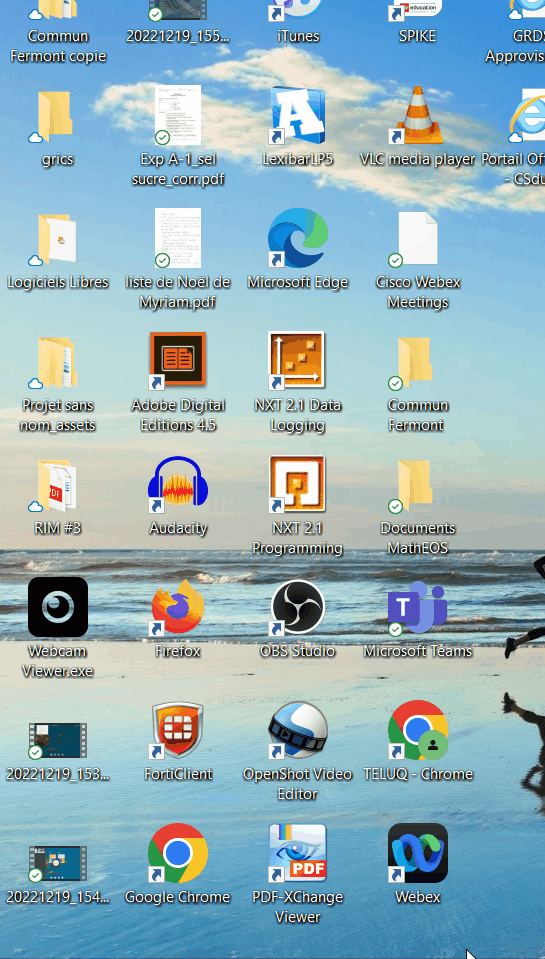545x959 pixels.
Task: Select NXT 2.1 Programming shortcut
Action: tap(298, 485)
